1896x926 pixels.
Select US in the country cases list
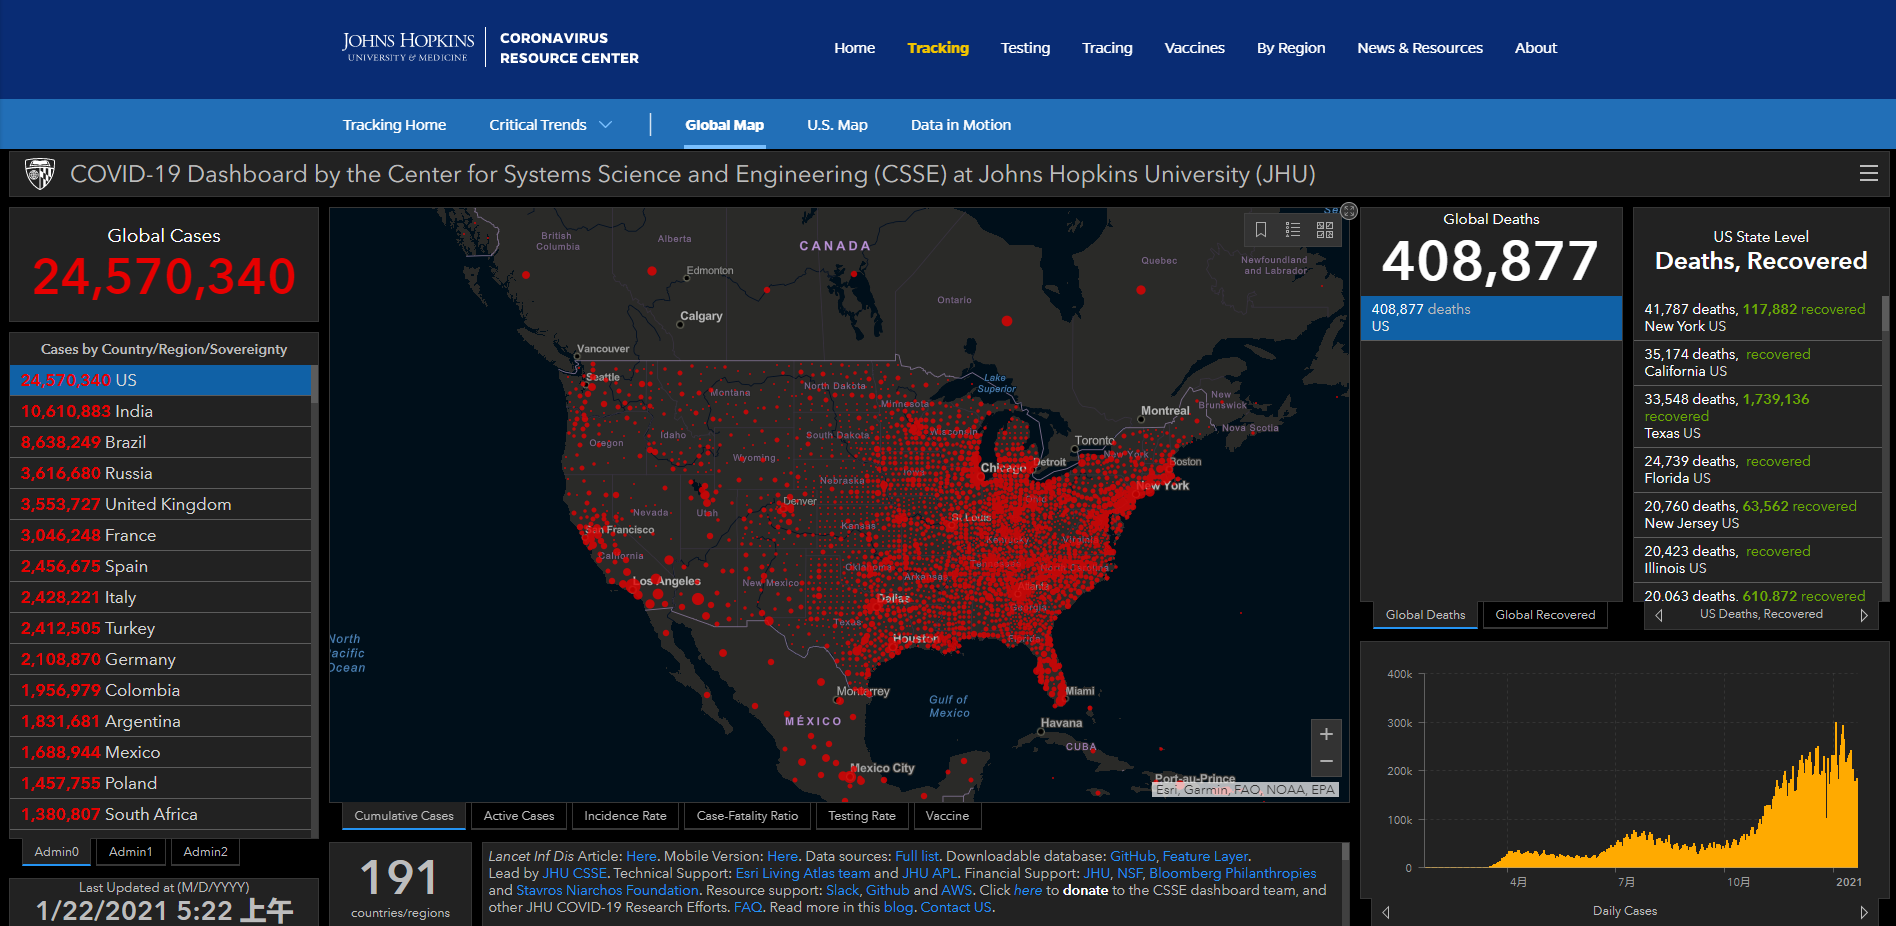[x=161, y=380]
